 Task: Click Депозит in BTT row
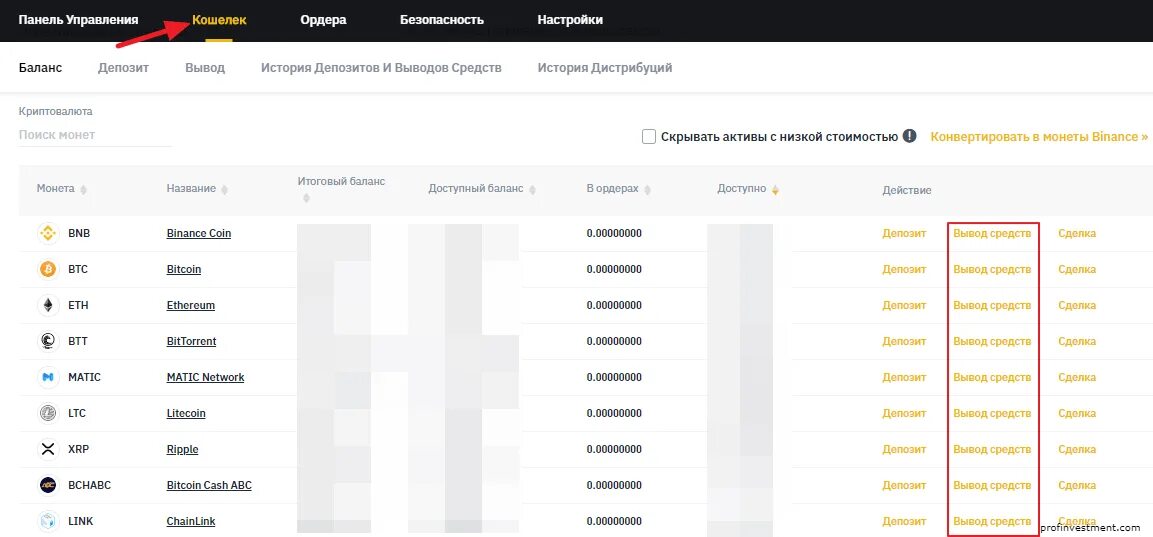(x=904, y=341)
